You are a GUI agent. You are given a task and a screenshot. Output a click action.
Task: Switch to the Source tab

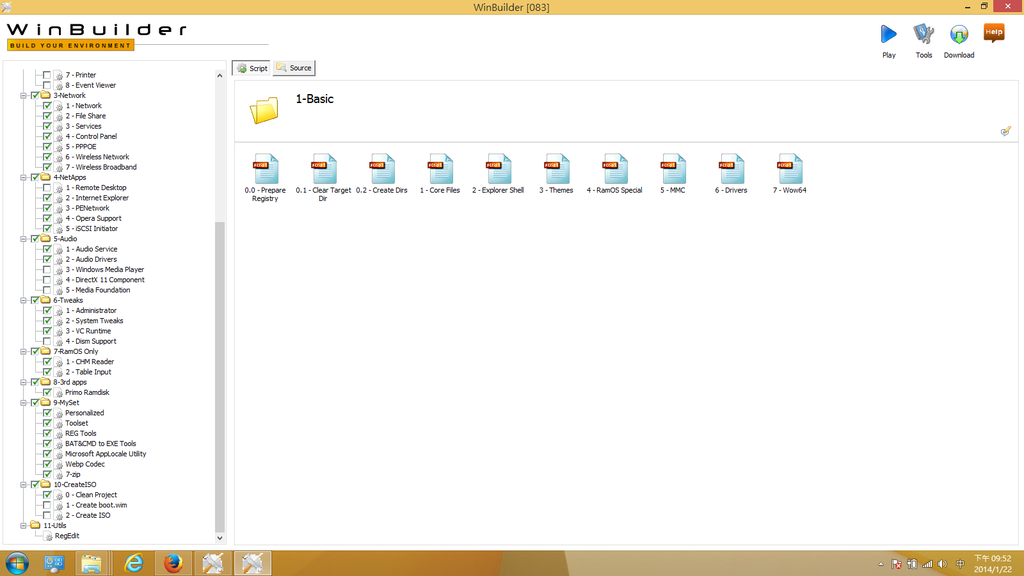pyautogui.click(x=295, y=68)
